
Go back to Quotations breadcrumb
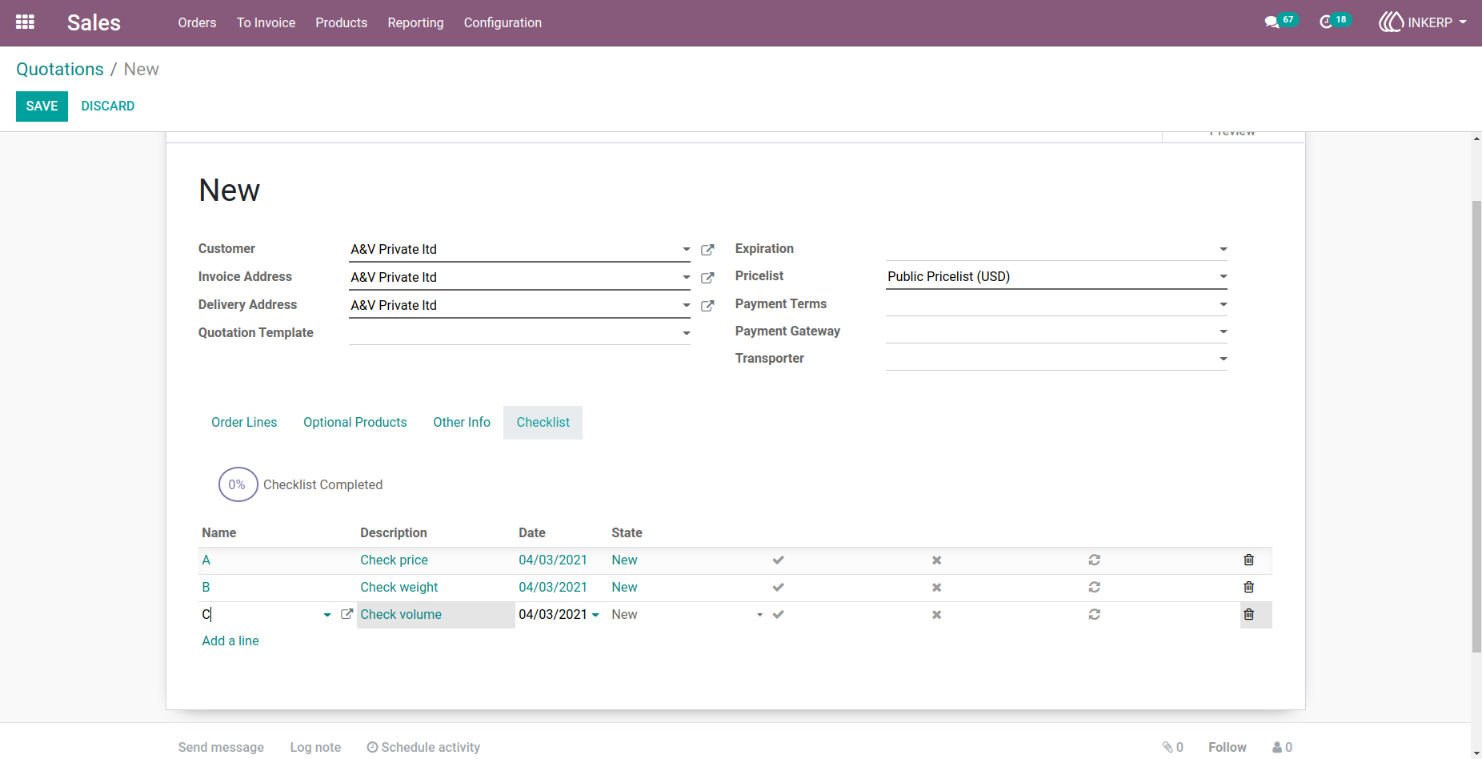[x=60, y=69]
